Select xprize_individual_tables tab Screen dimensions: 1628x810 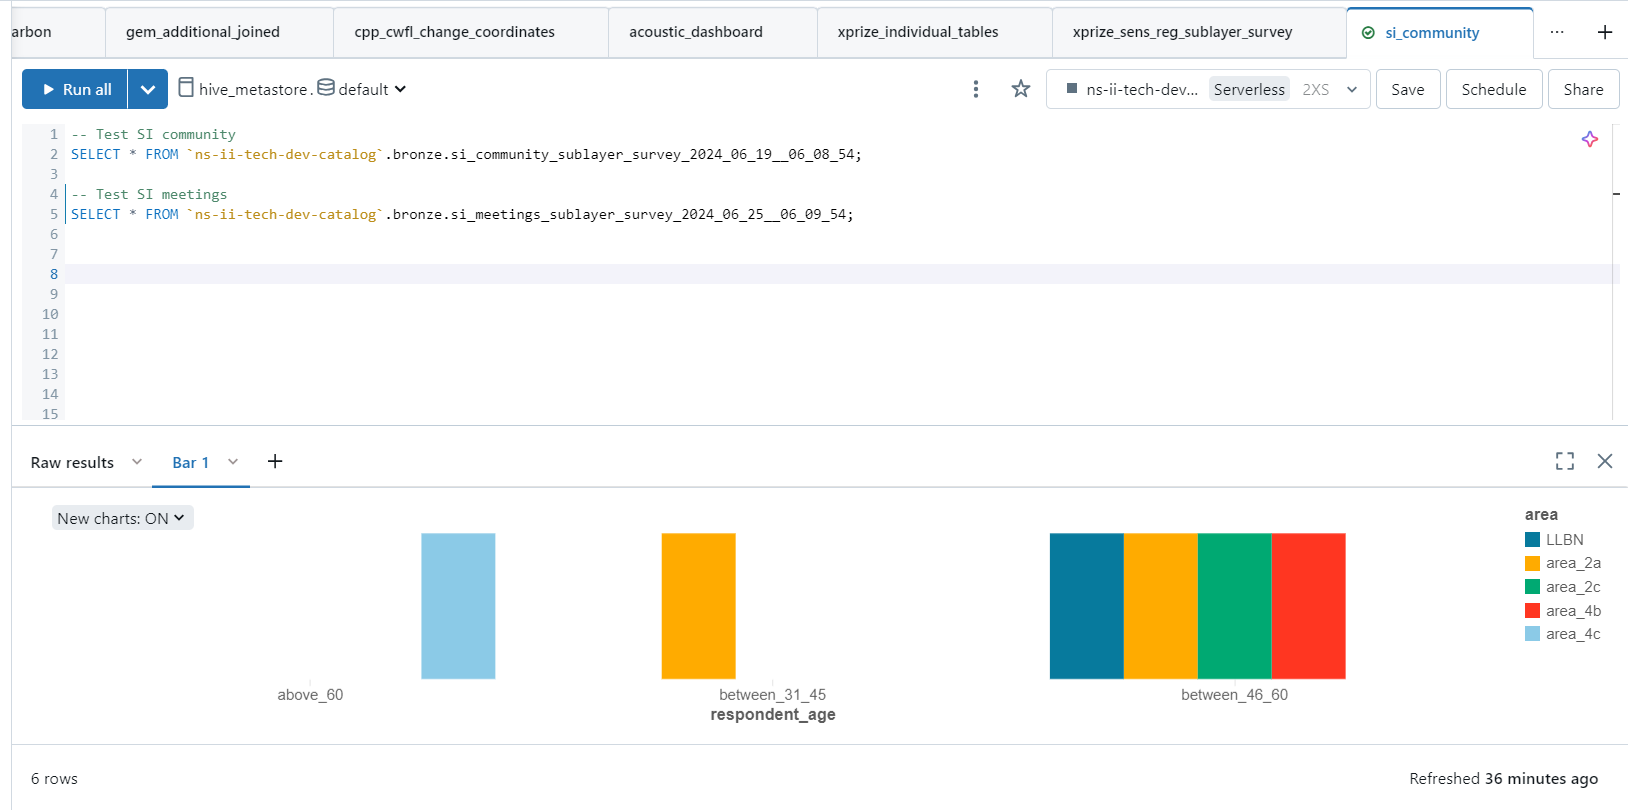[918, 32]
